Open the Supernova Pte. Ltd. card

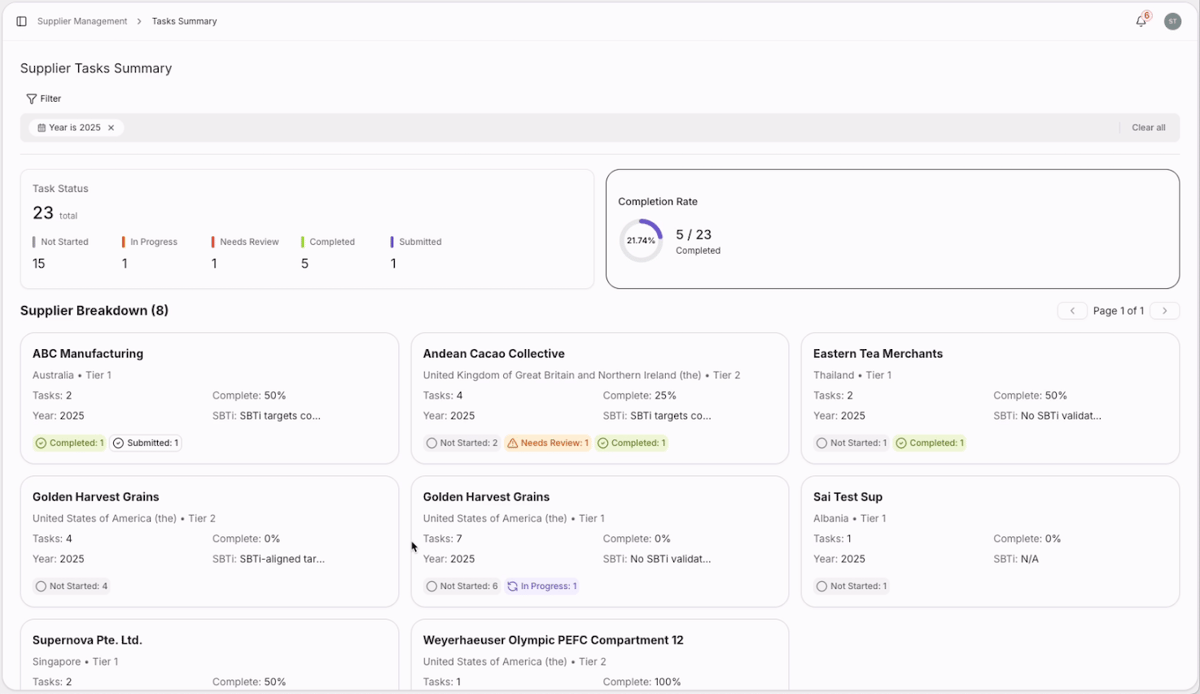(x=209, y=655)
